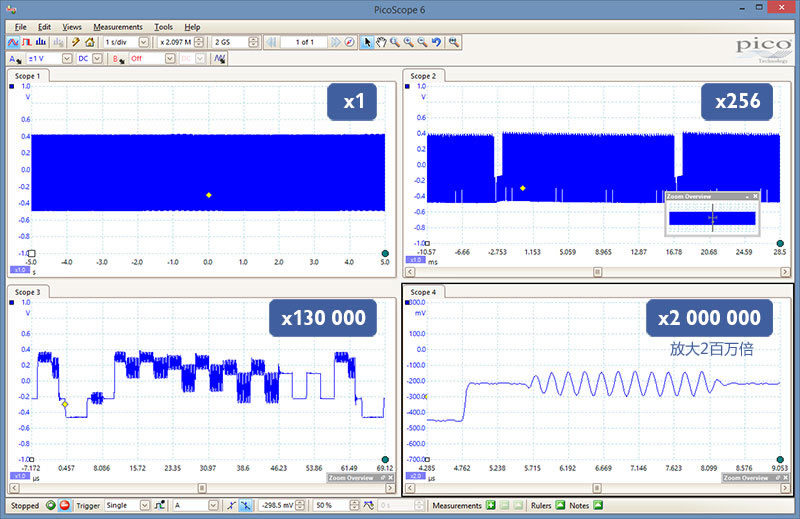Open Channel B options icon

[118, 59]
